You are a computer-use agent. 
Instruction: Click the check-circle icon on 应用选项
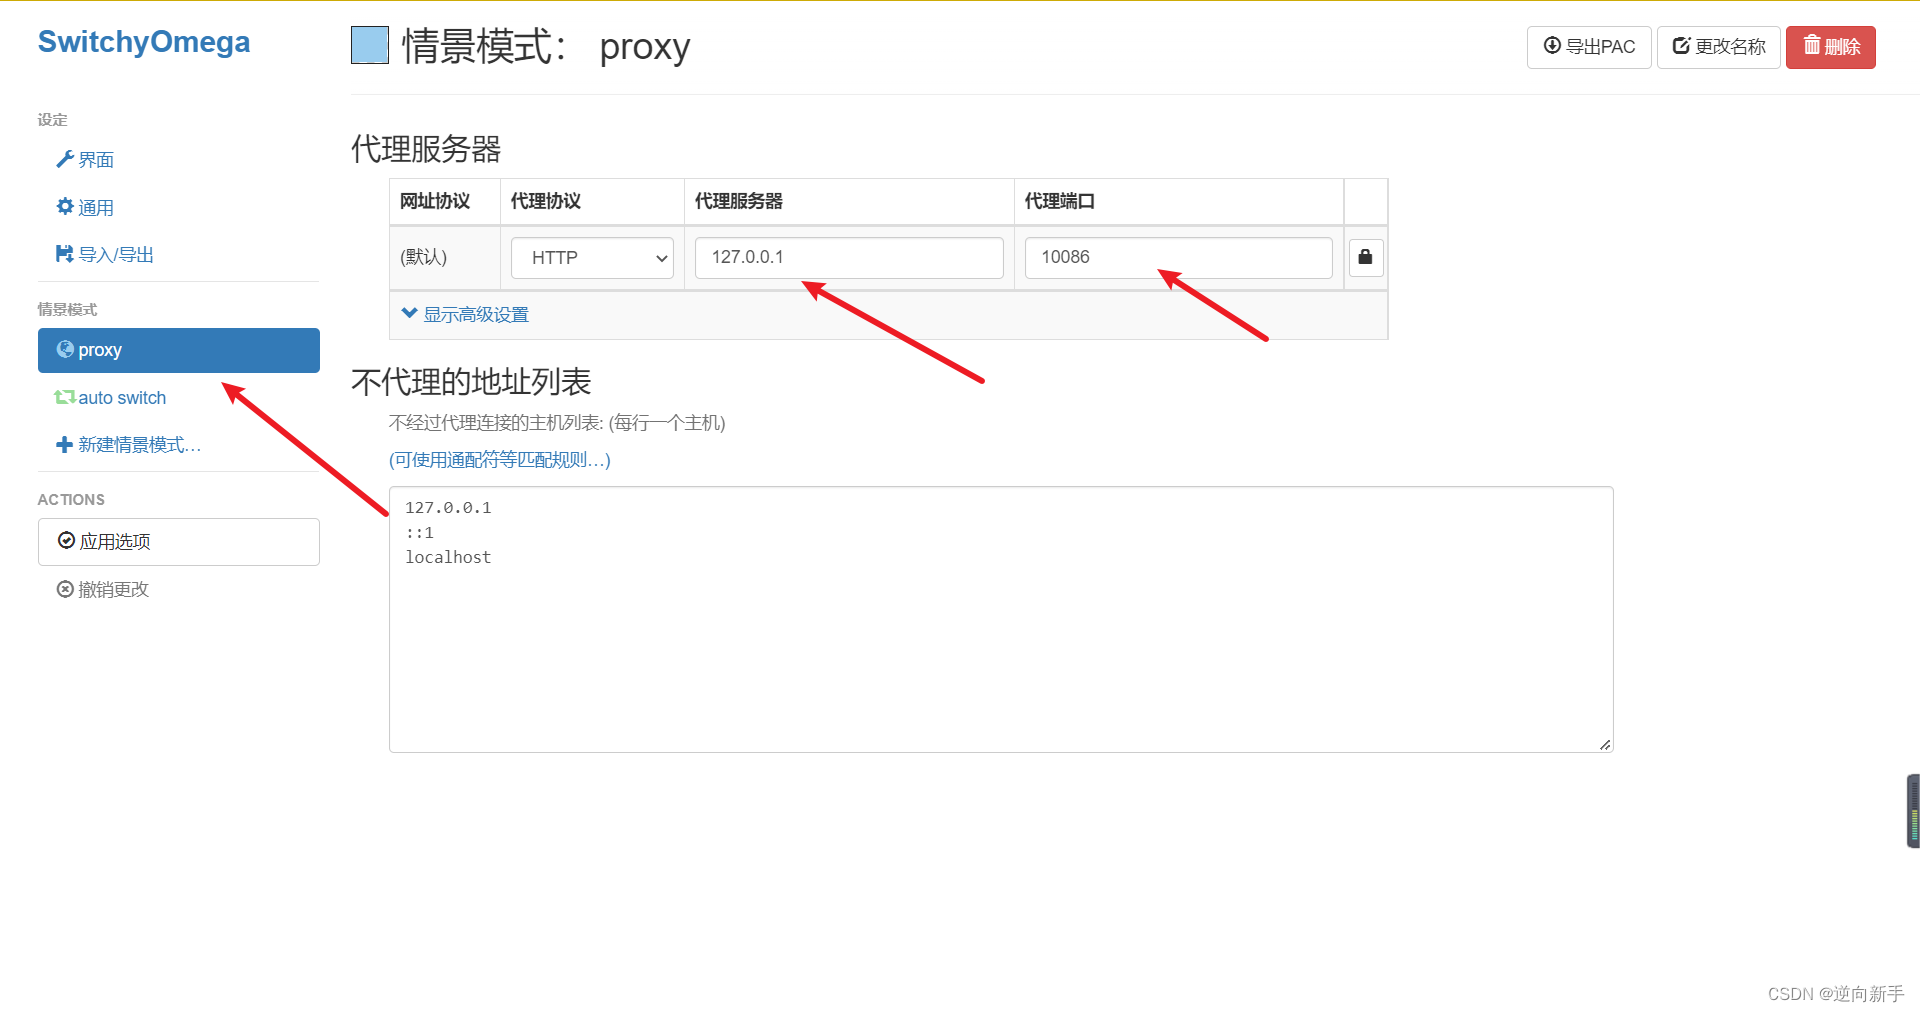pyautogui.click(x=67, y=541)
